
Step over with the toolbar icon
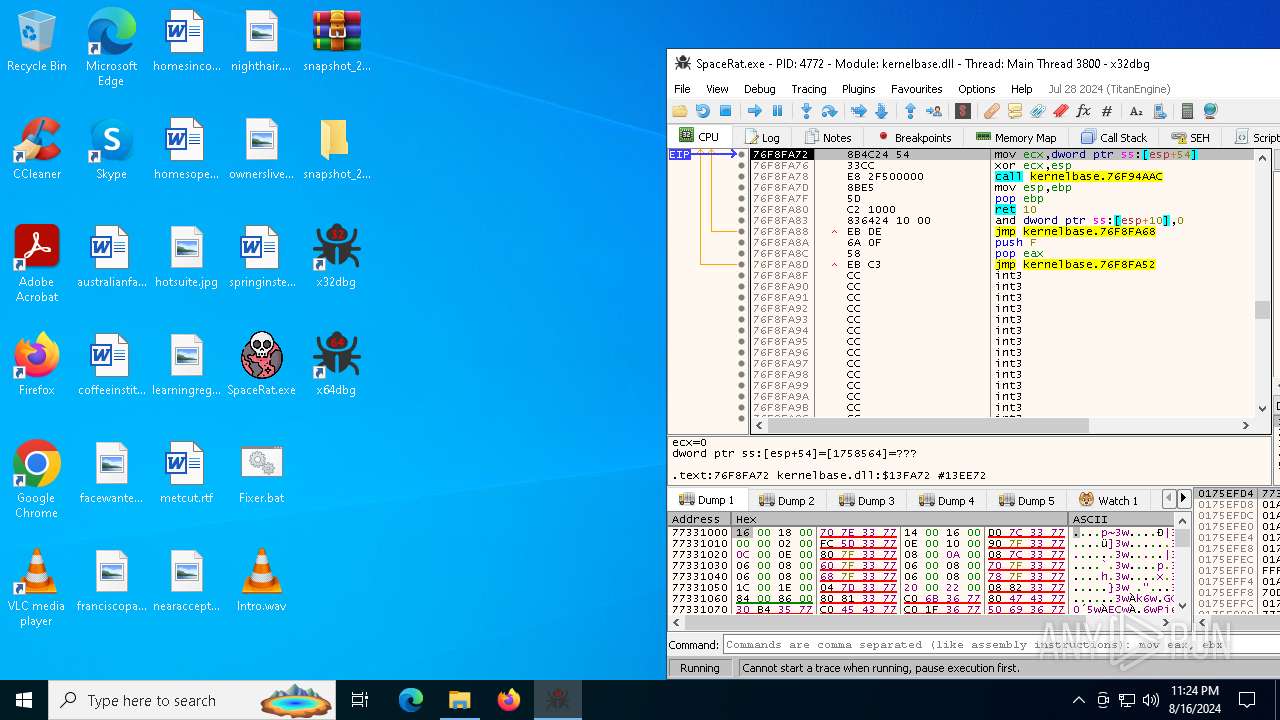tap(829, 111)
